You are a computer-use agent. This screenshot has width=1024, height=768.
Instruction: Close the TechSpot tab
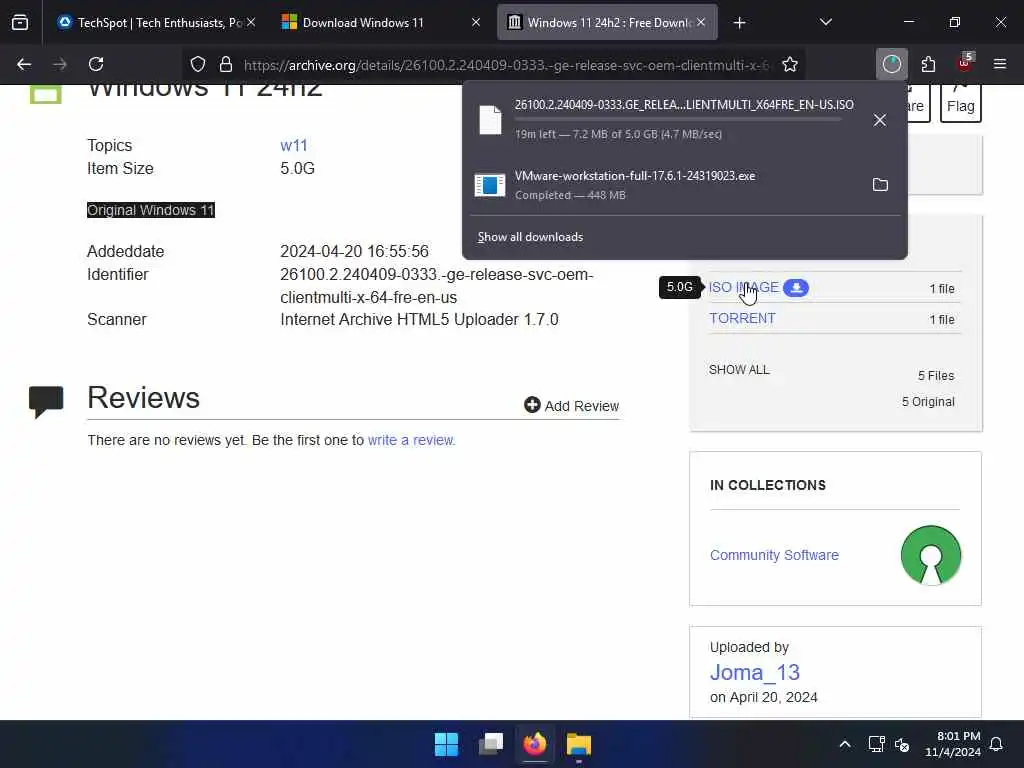(251, 23)
